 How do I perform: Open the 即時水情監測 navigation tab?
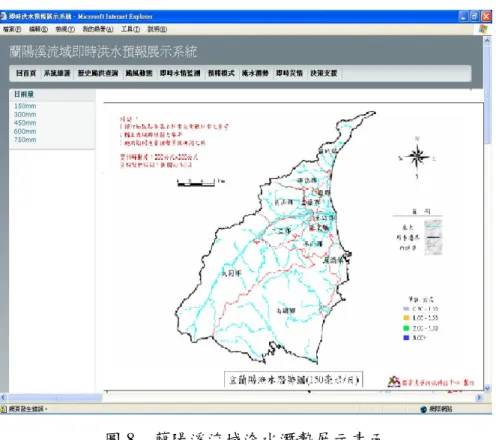180,73
